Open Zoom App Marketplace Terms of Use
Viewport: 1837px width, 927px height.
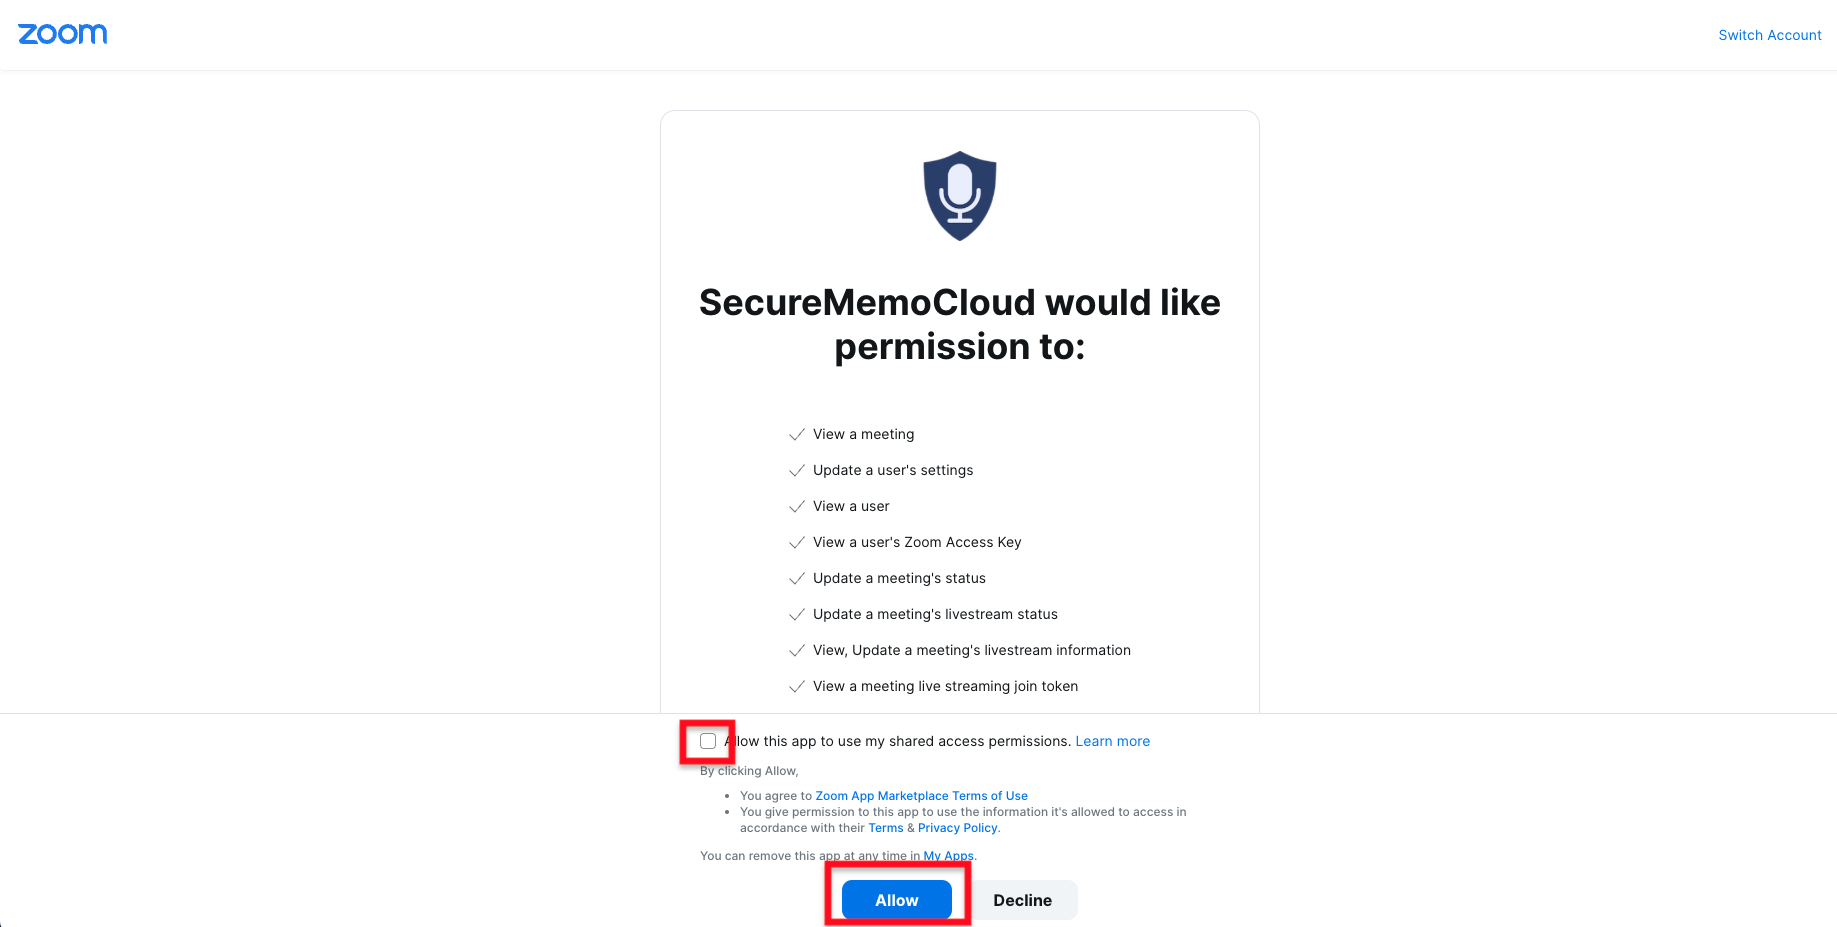click(x=921, y=796)
